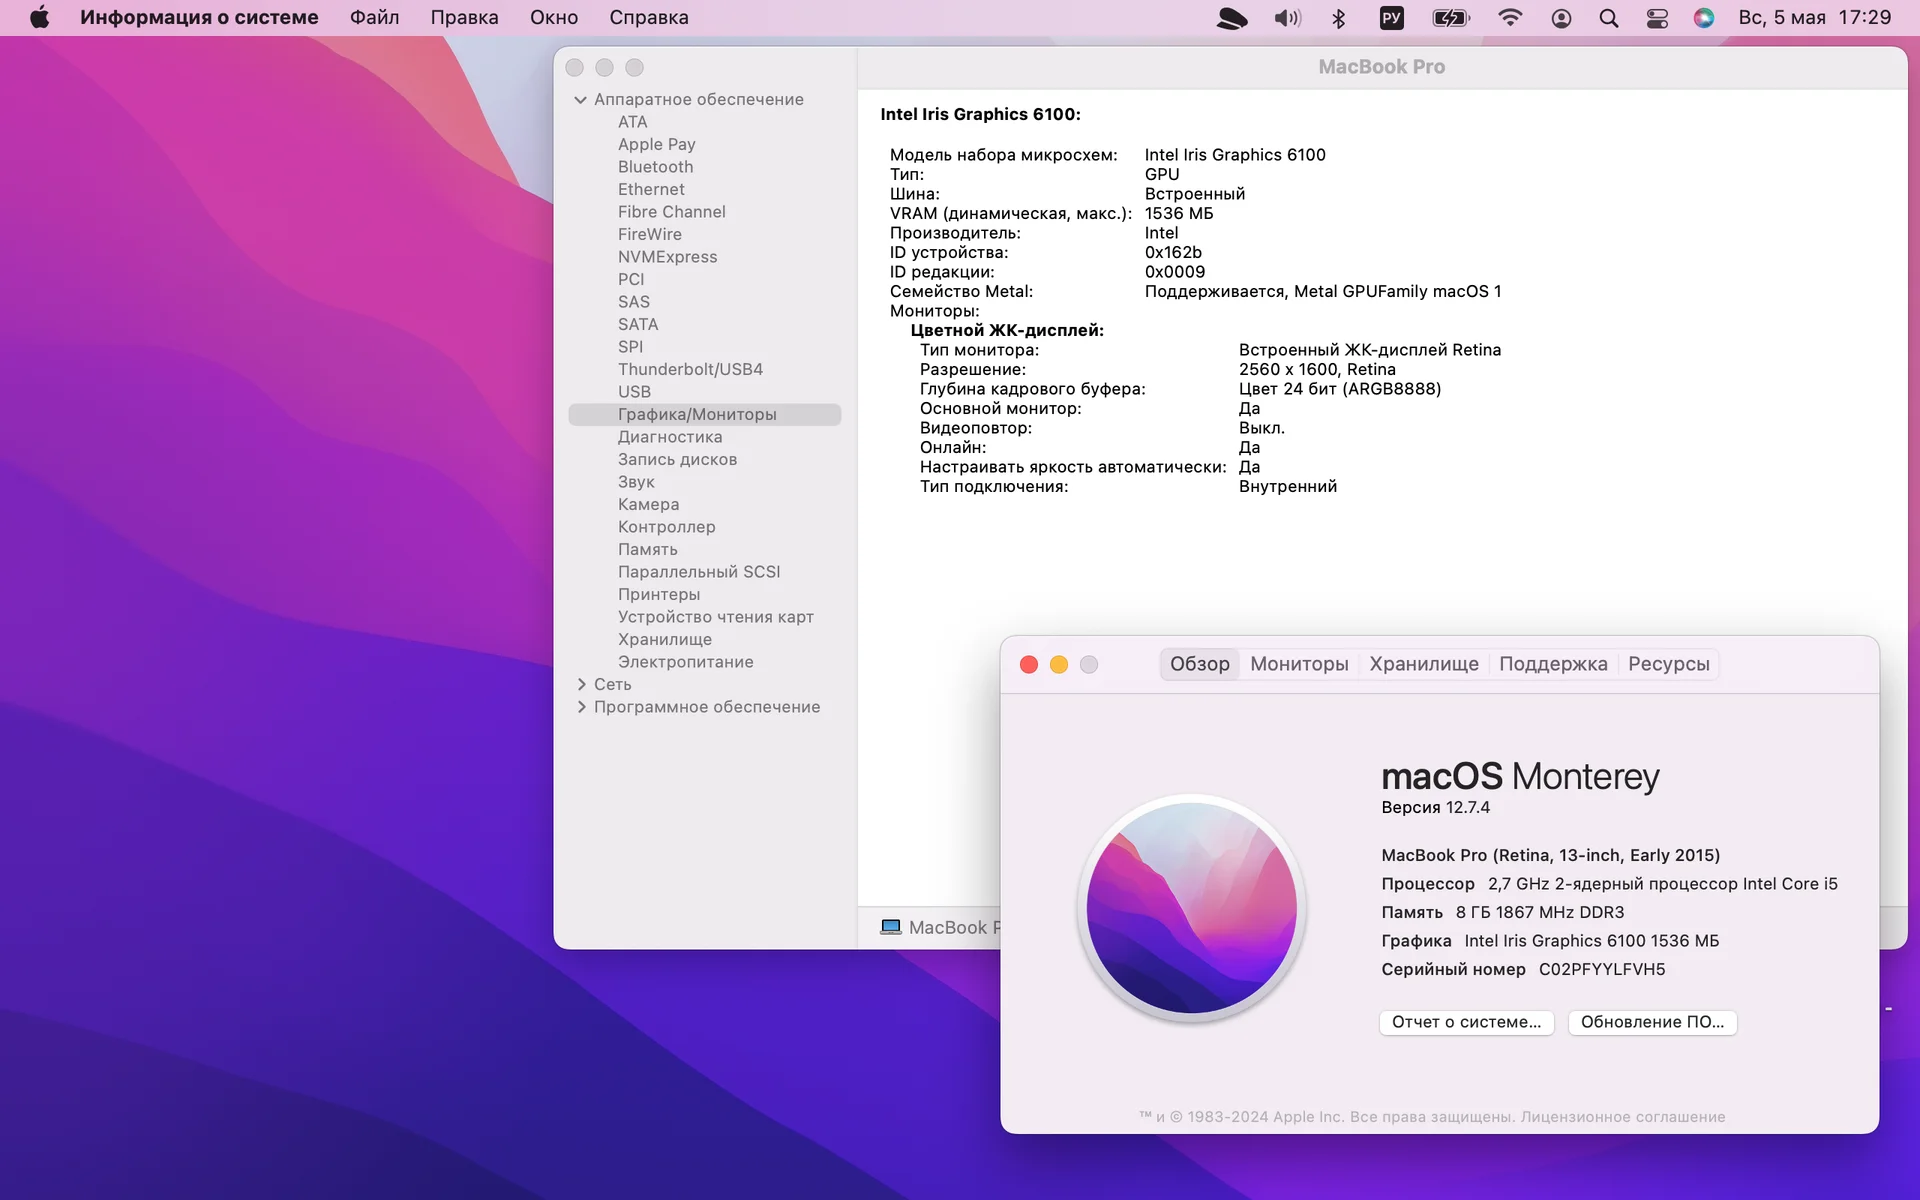Minimize the About This Mac window

tap(1059, 665)
